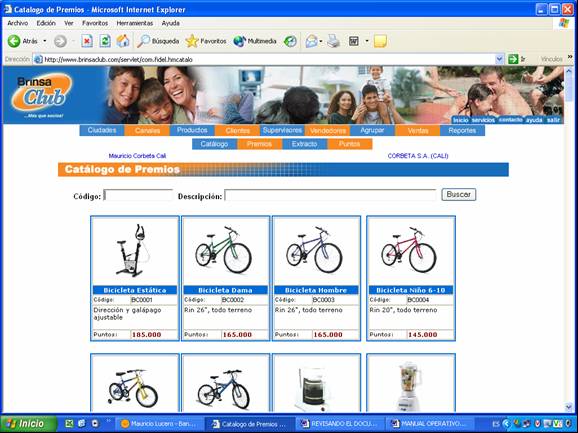Switch to the Ciudades tab
Viewport: 578px width, 433px height.
point(102,130)
